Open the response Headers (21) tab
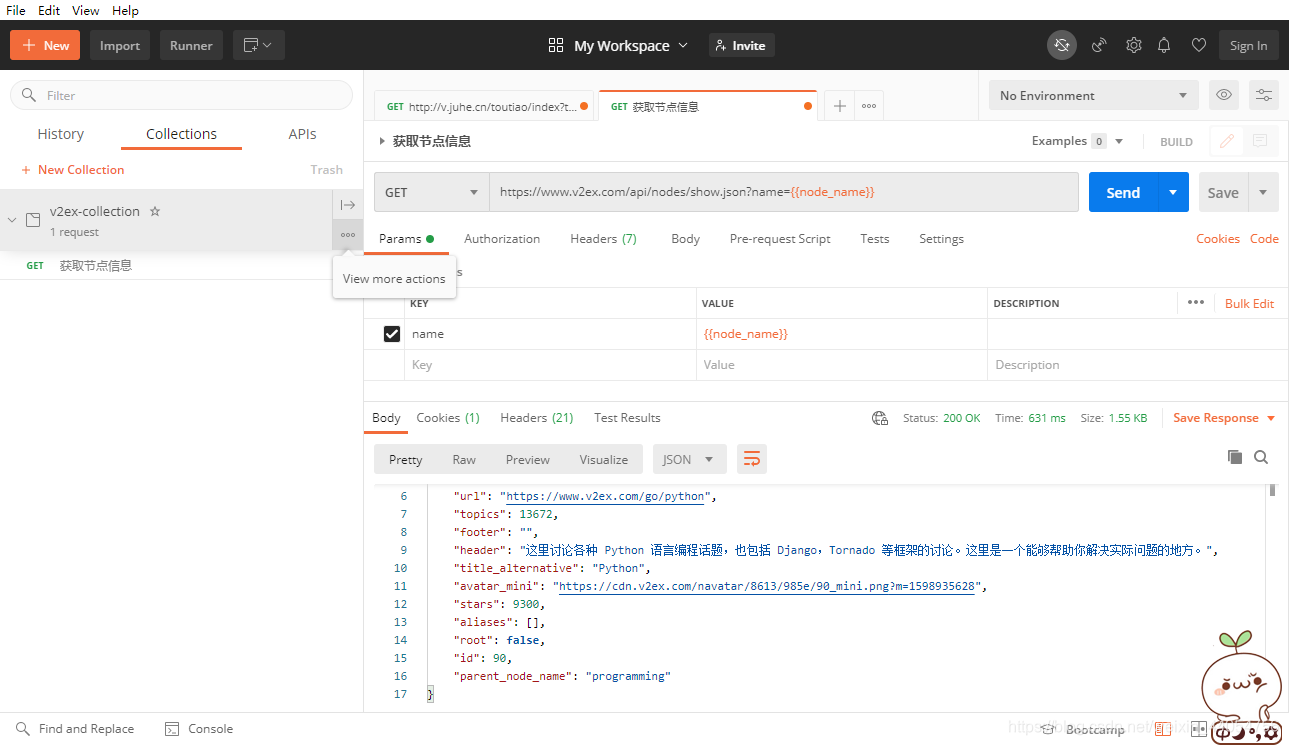The image size is (1289, 745). (x=536, y=418)
